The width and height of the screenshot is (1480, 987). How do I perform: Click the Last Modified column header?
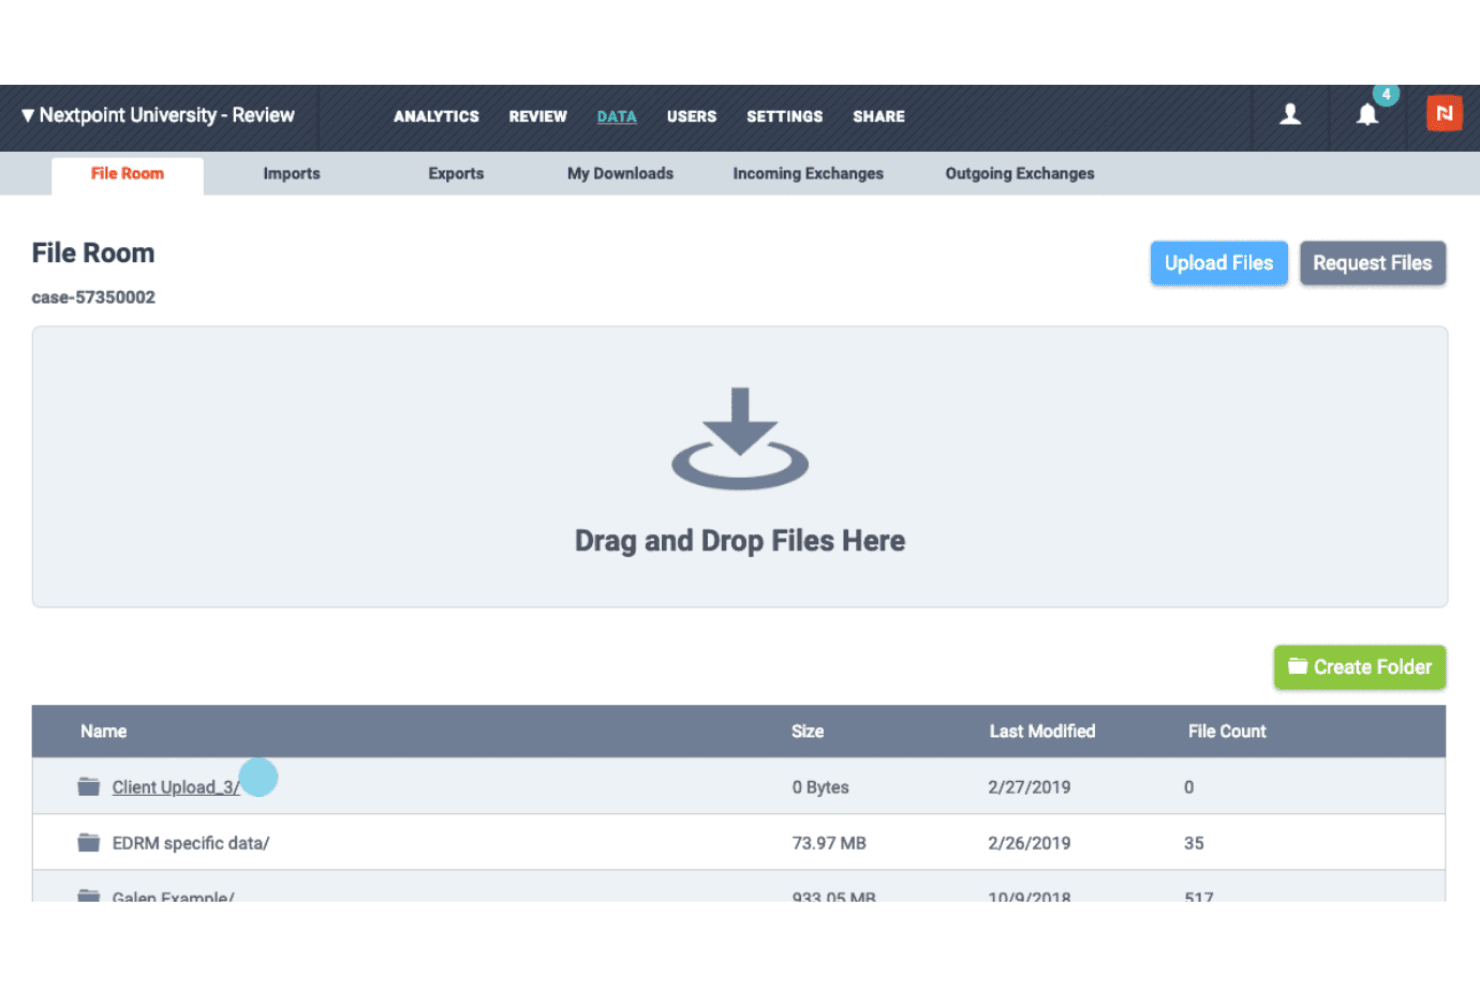point(1042,731)
